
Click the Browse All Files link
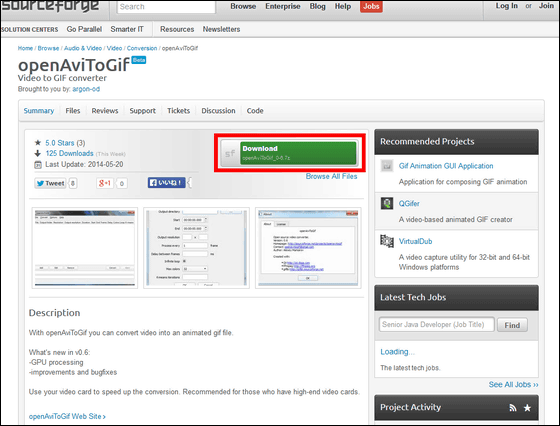(x=331, y=176)
